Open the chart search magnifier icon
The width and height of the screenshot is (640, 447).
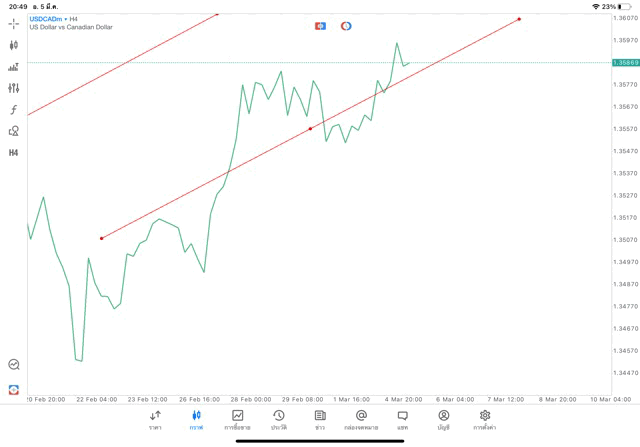[x=13, y=365]
